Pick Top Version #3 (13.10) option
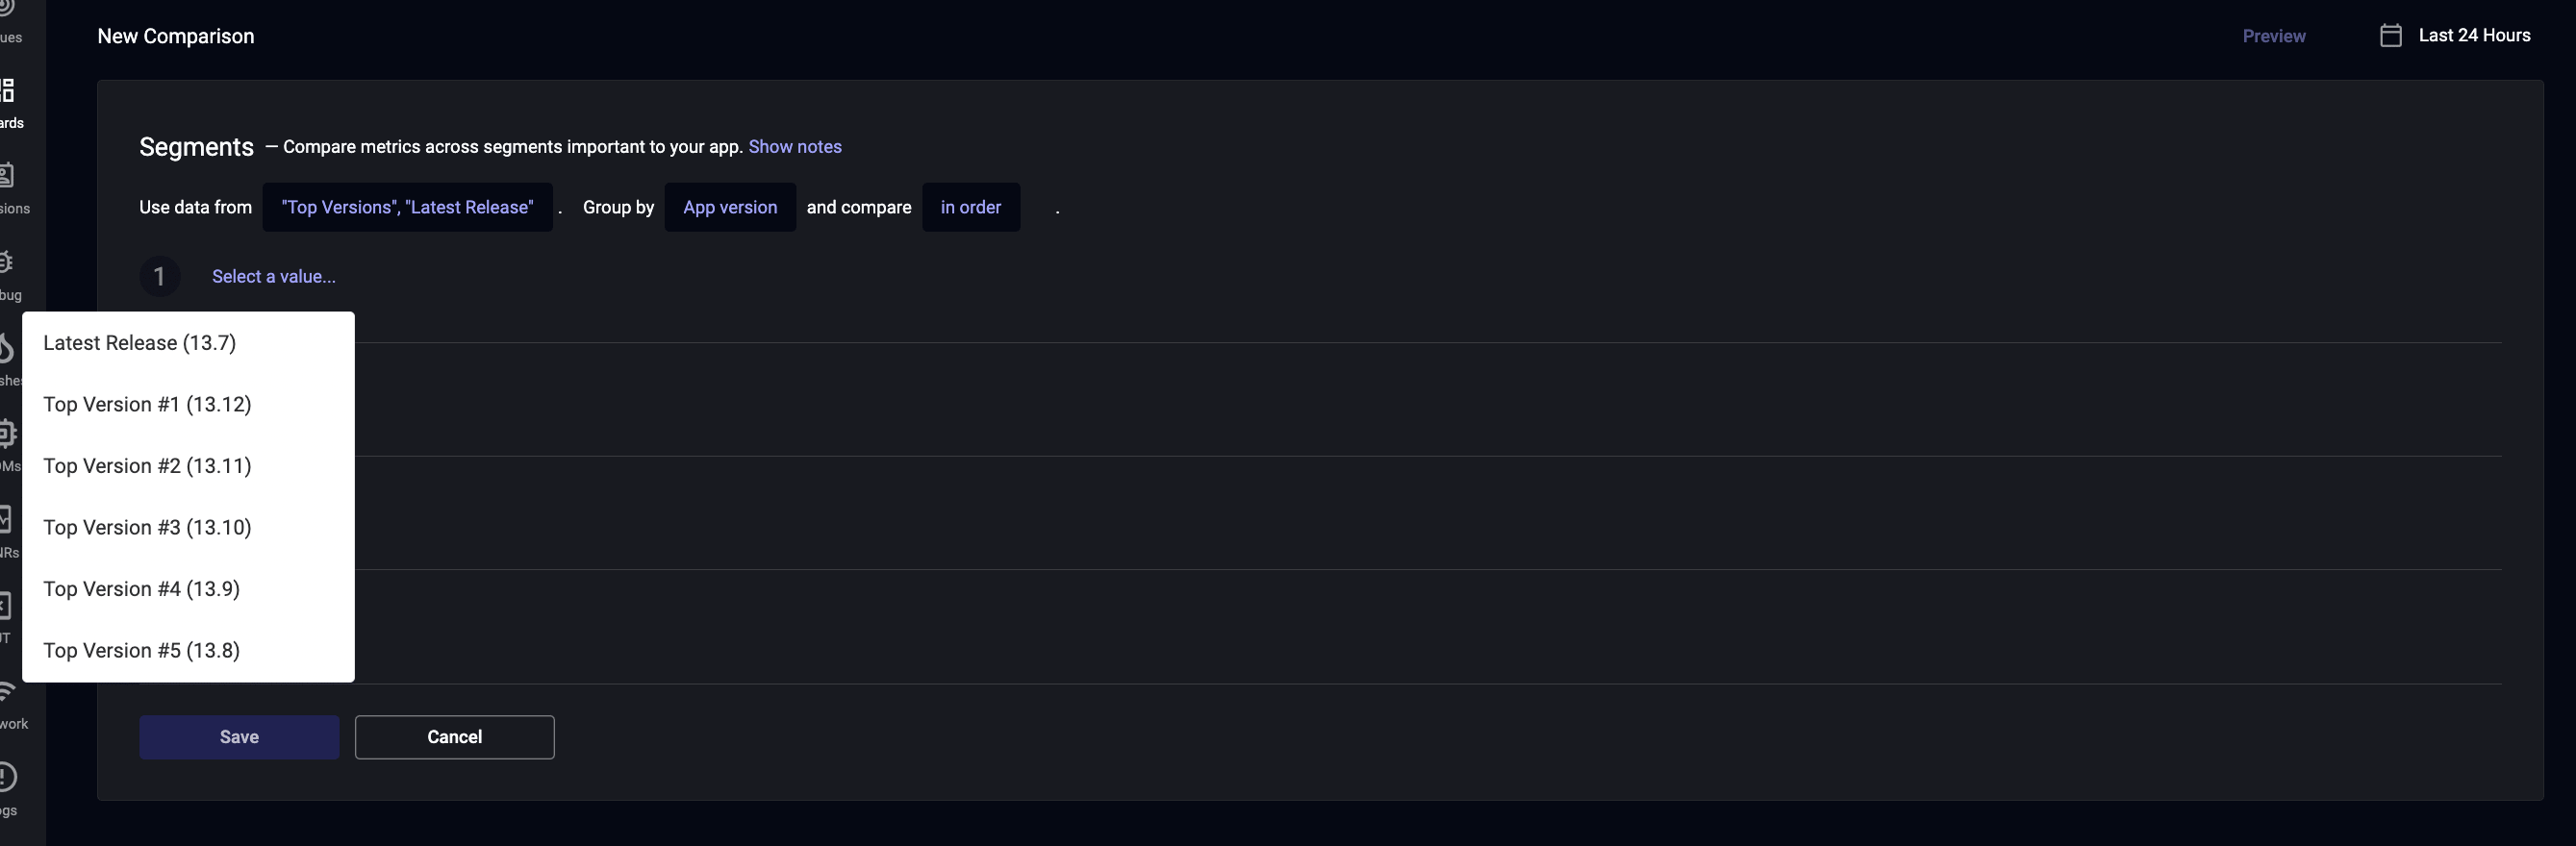2576x846 pixels. click(188, 528)
